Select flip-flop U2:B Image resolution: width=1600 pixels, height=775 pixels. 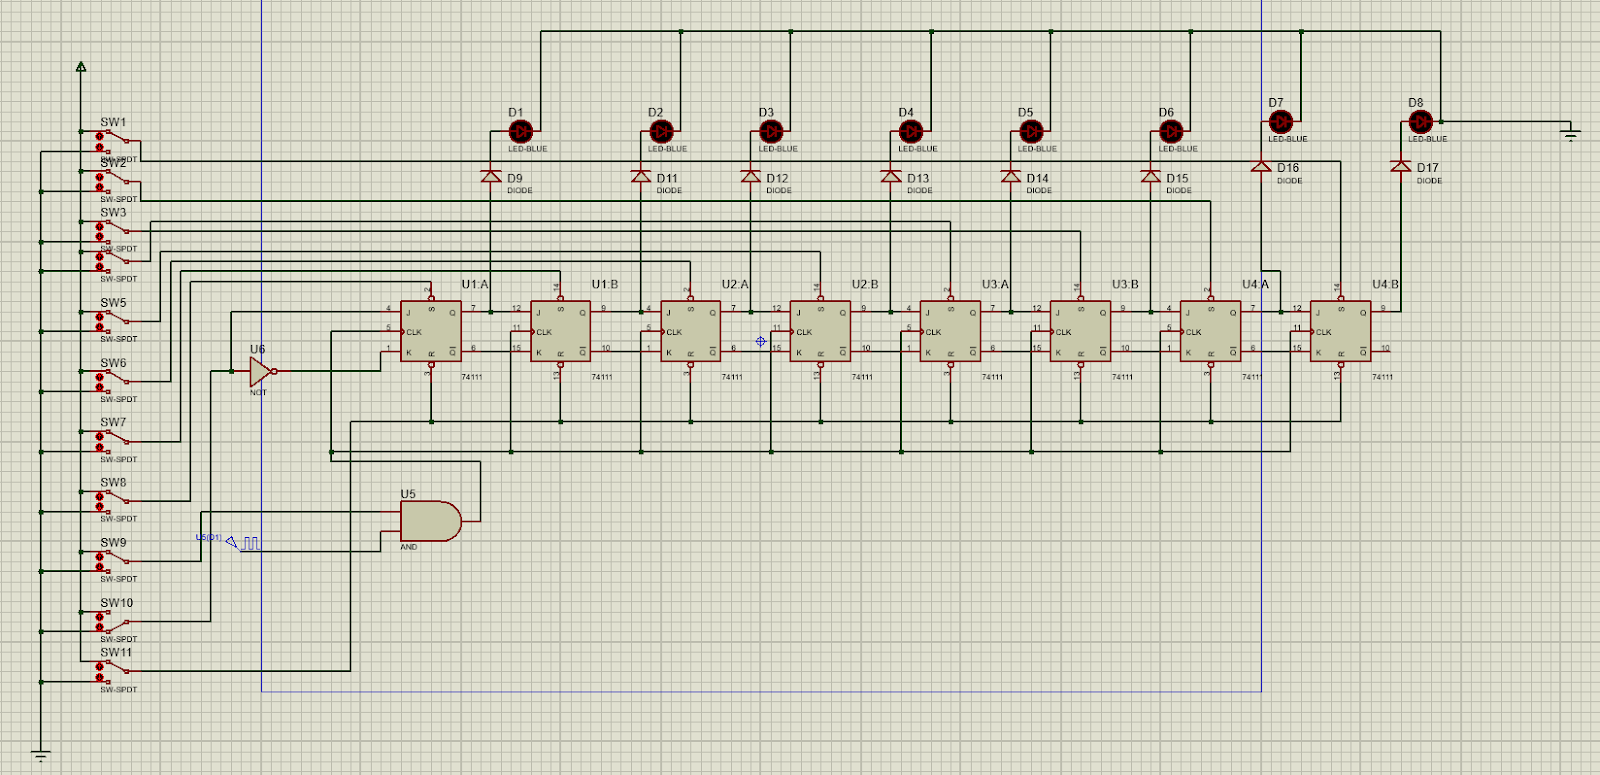click(821, 331)
